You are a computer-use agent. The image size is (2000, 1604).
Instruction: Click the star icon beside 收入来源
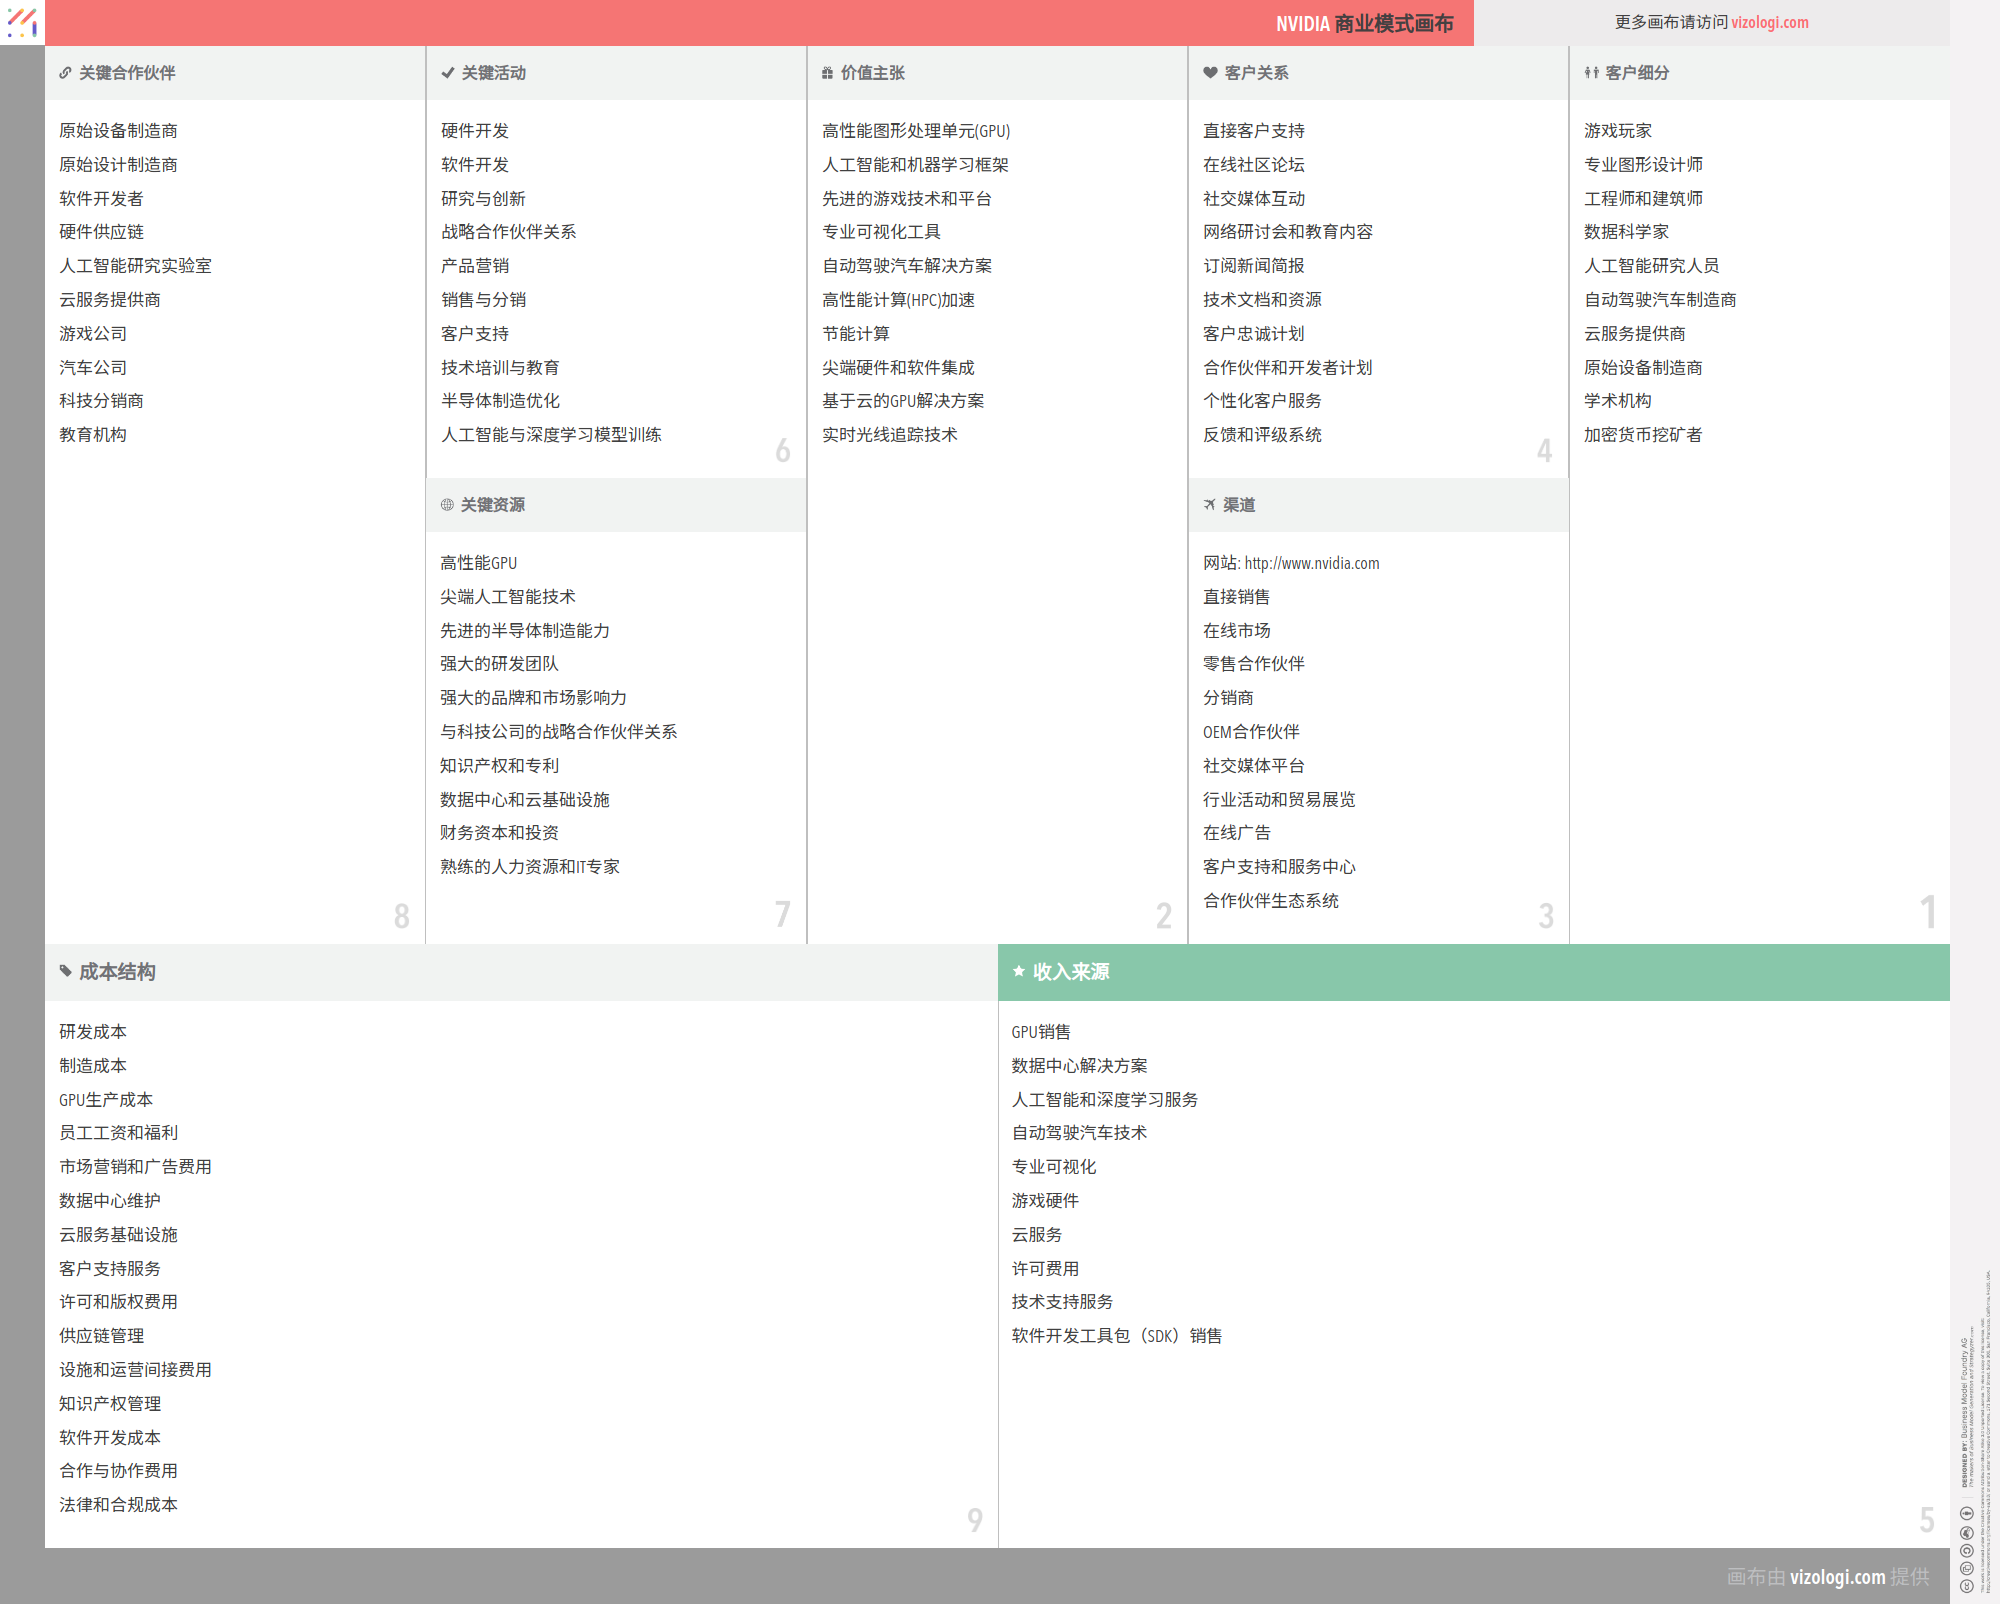pyautogui.click(x=1018, y=971)
